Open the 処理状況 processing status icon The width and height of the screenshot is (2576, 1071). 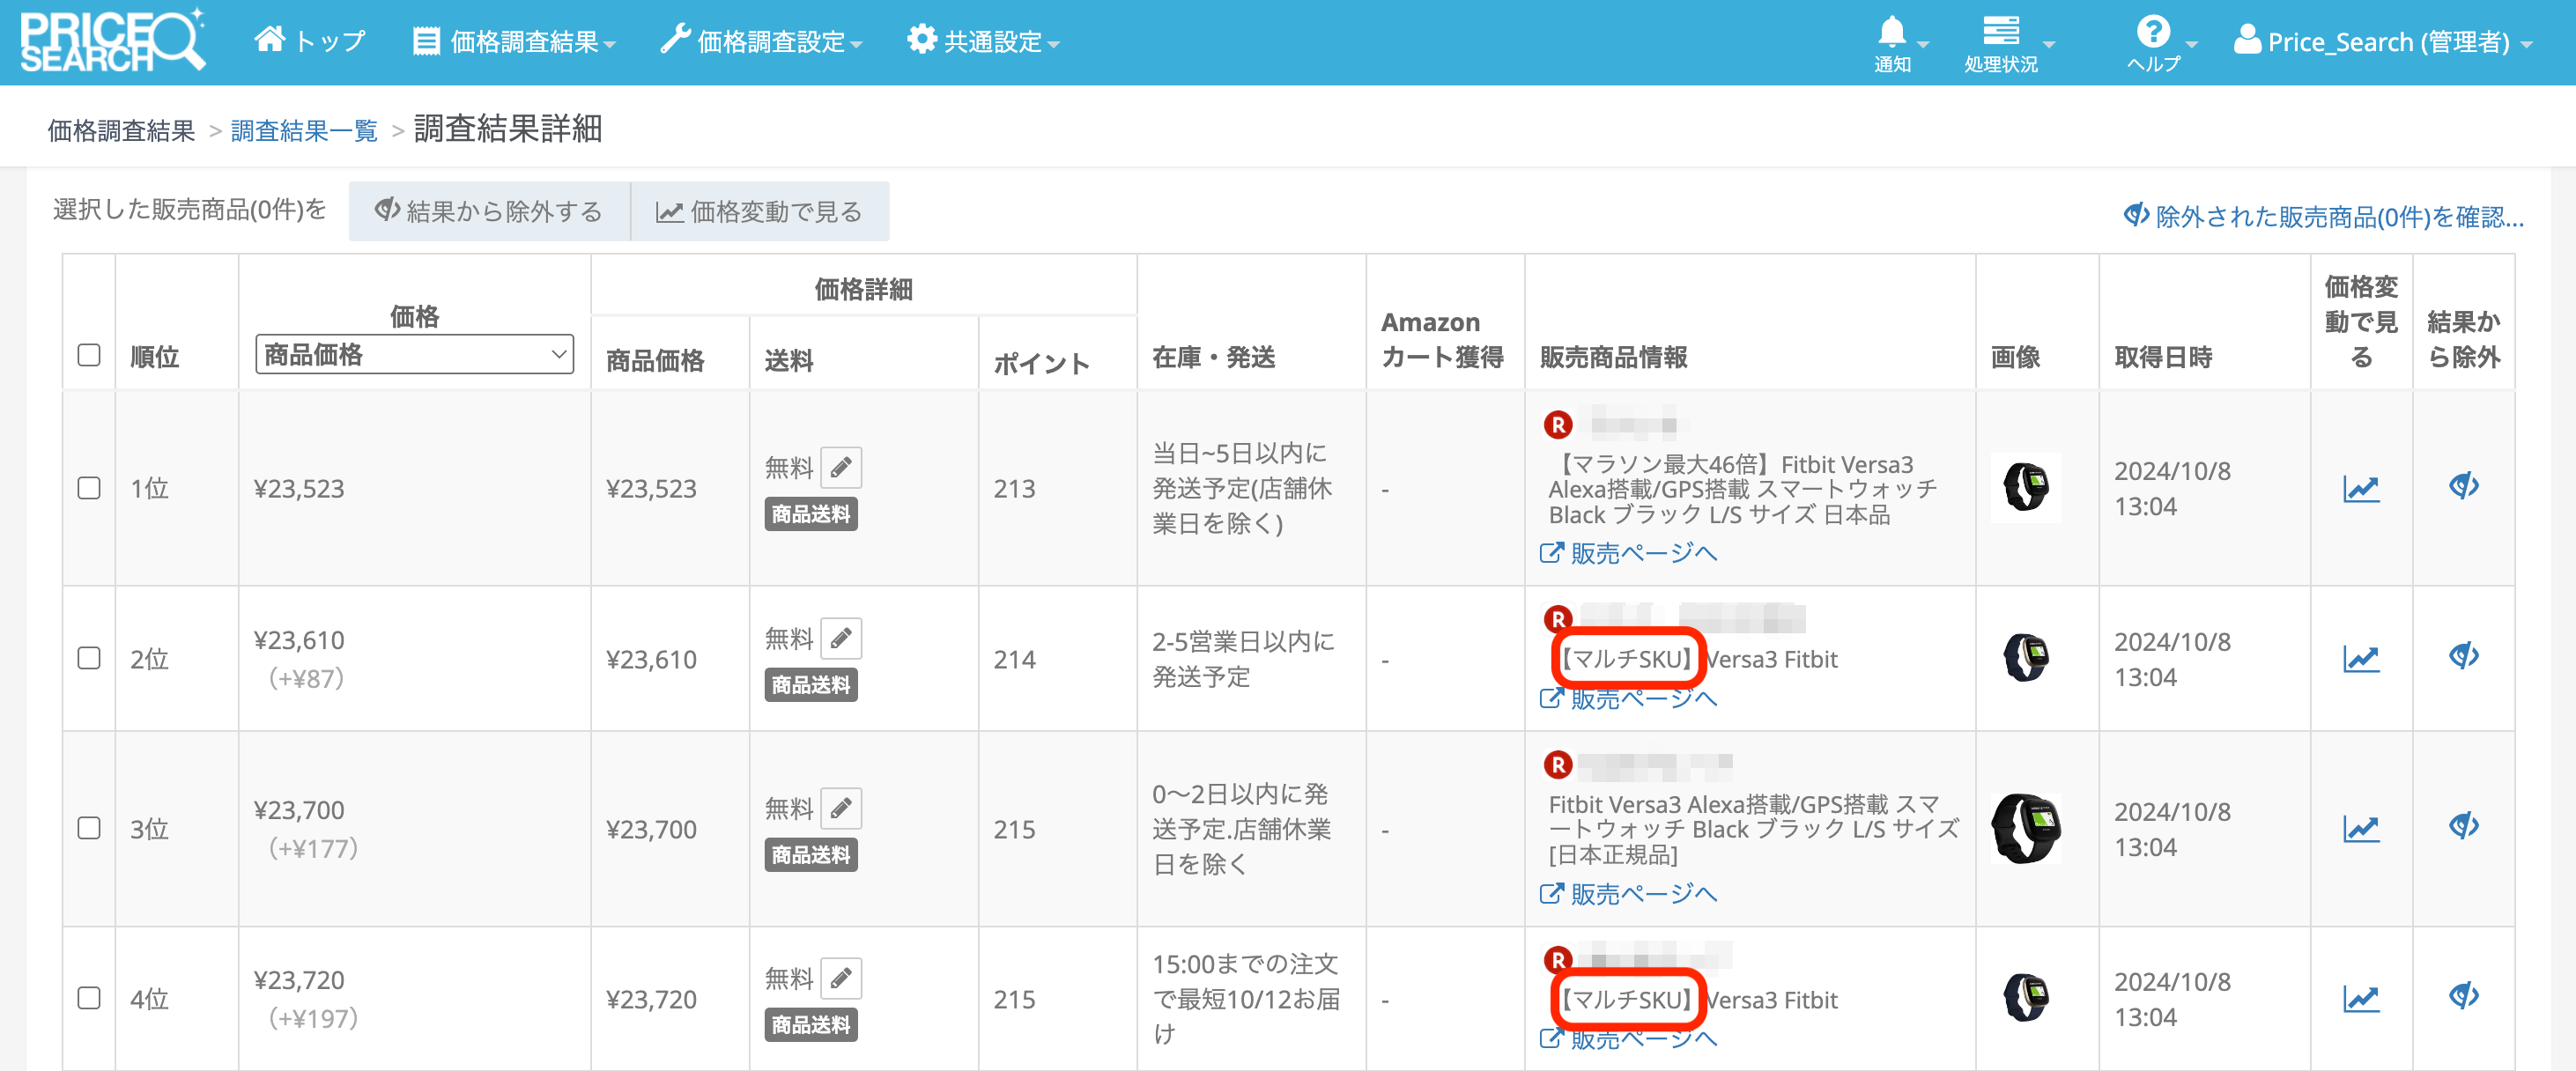pos(2000,32)
